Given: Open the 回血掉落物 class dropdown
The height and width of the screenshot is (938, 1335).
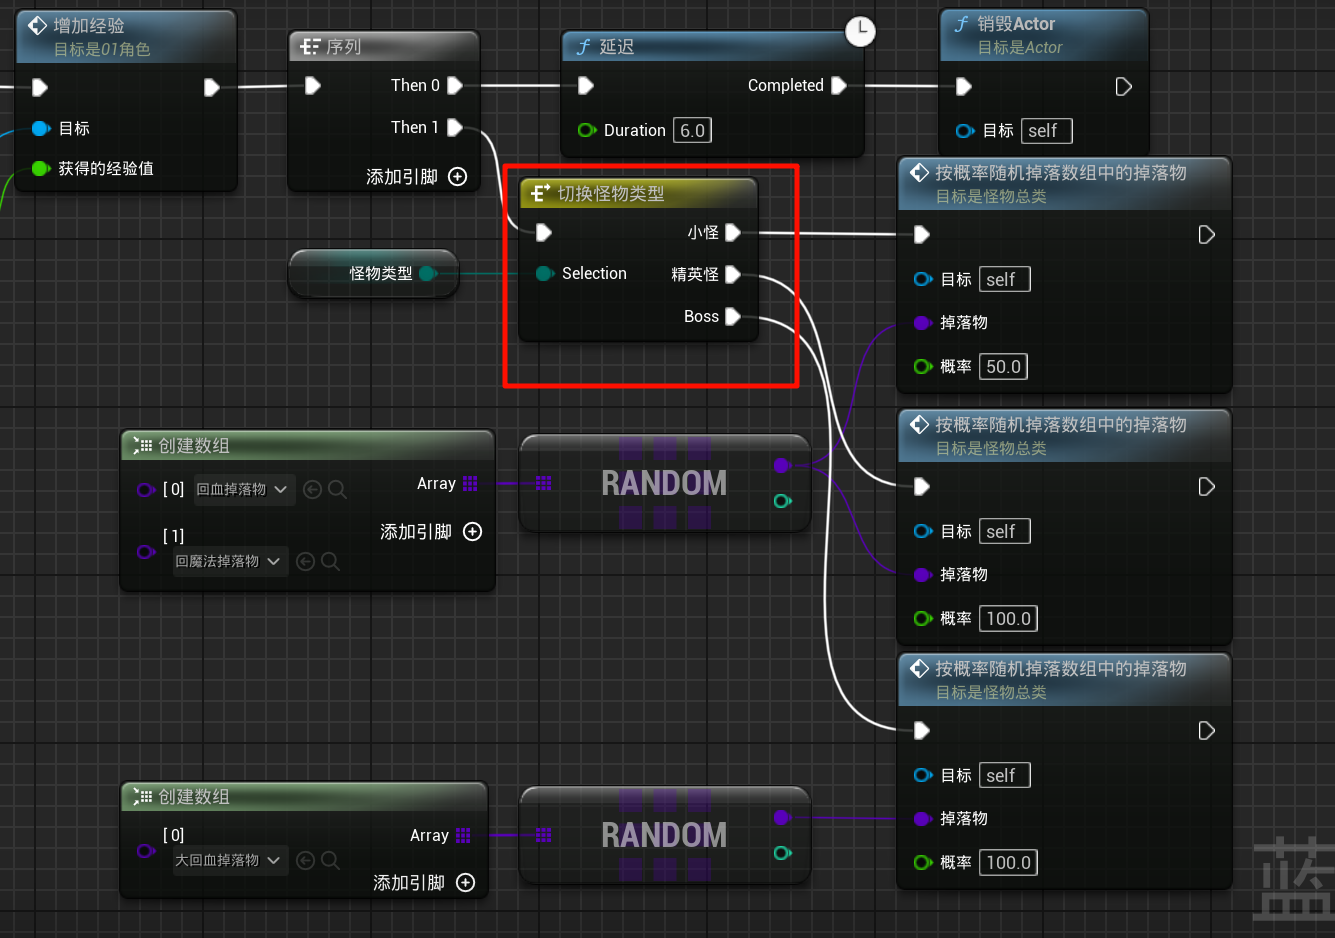Looking at the screenshot, I should coord(243,489).
